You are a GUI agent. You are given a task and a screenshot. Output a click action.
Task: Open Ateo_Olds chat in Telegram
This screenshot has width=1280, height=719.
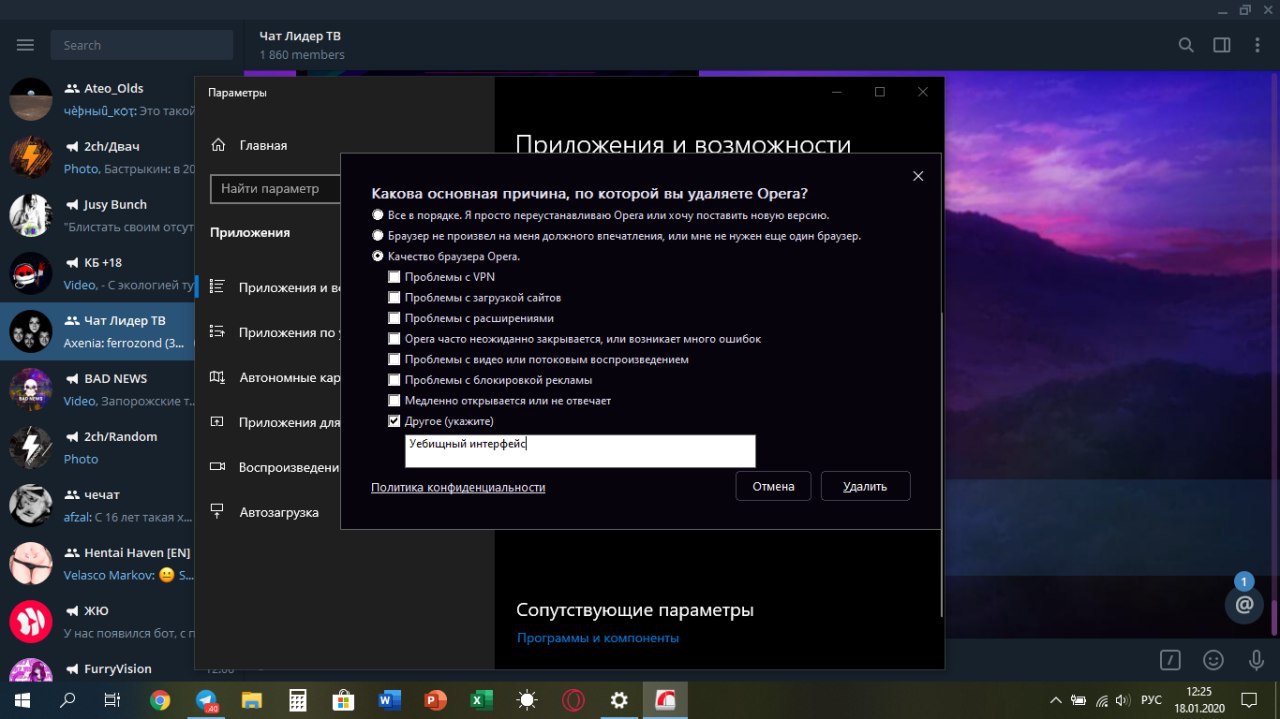coord(97,99)
